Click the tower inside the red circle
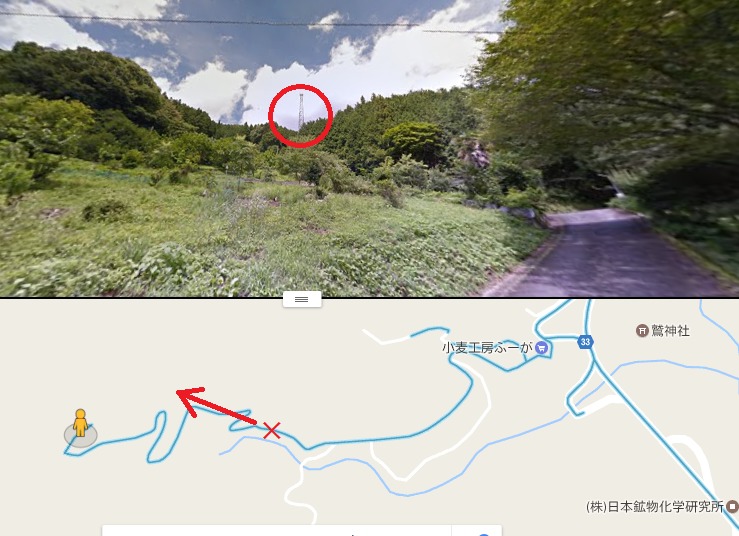This screenshot has width=739, height=536. [x=301, y=112]
